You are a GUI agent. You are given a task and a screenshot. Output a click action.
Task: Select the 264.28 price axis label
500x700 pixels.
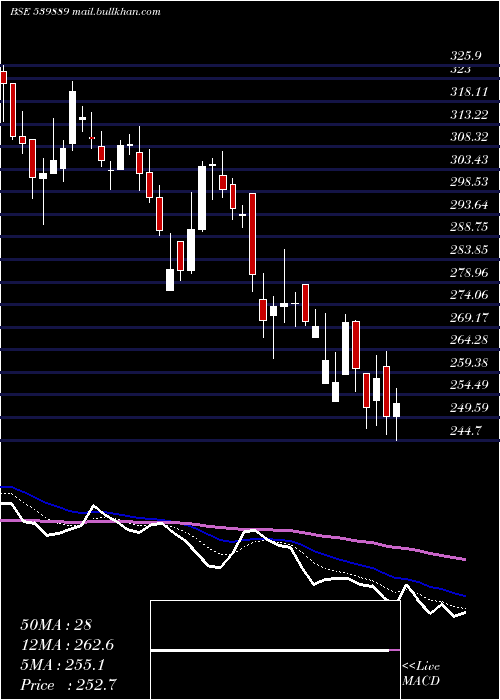[x=469, y=340]
